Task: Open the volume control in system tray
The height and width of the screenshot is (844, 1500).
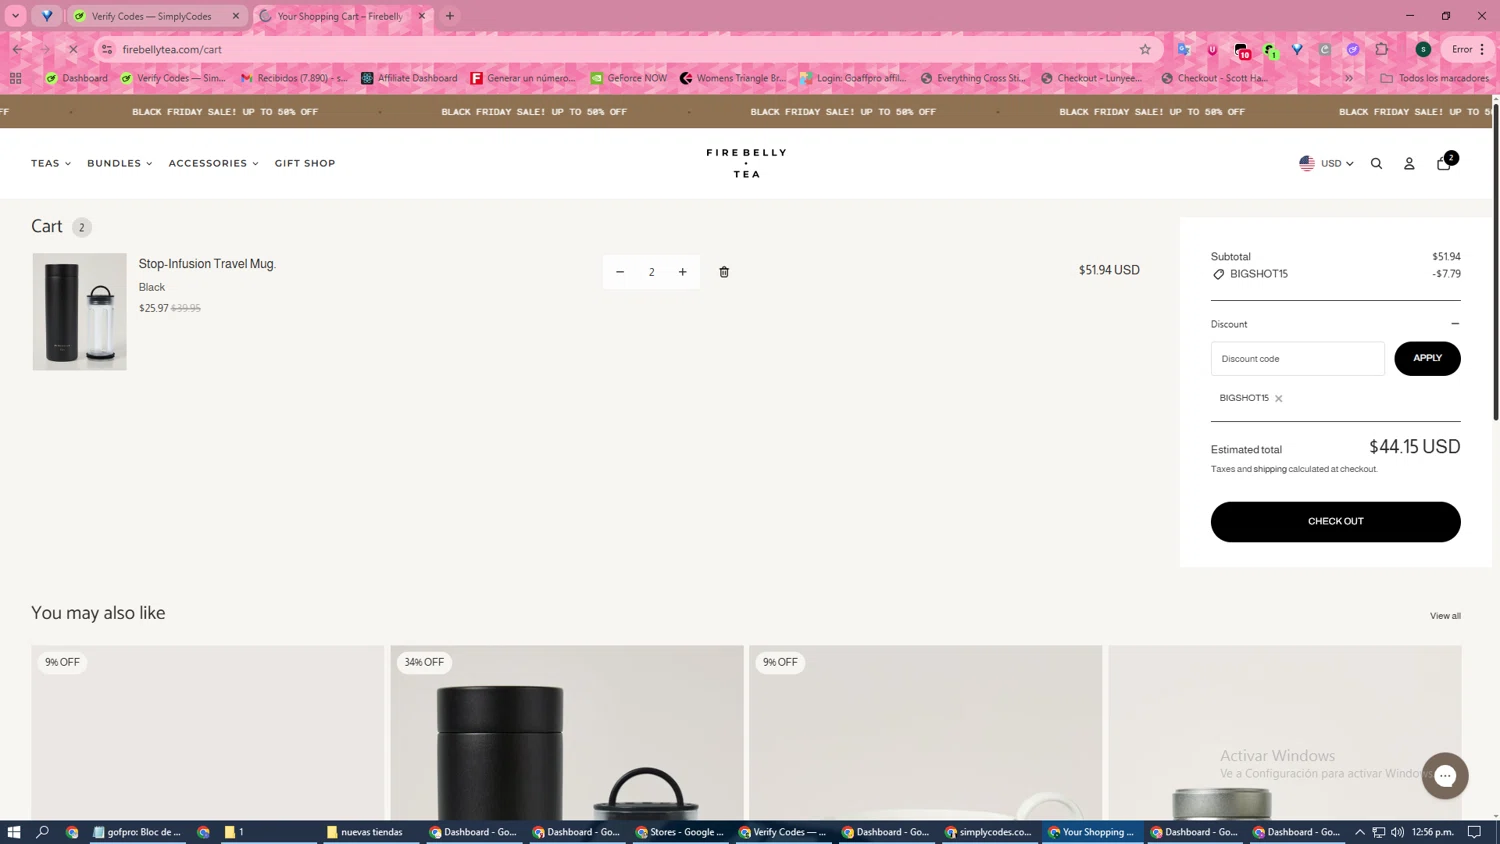Action: tap(1397, 832)
